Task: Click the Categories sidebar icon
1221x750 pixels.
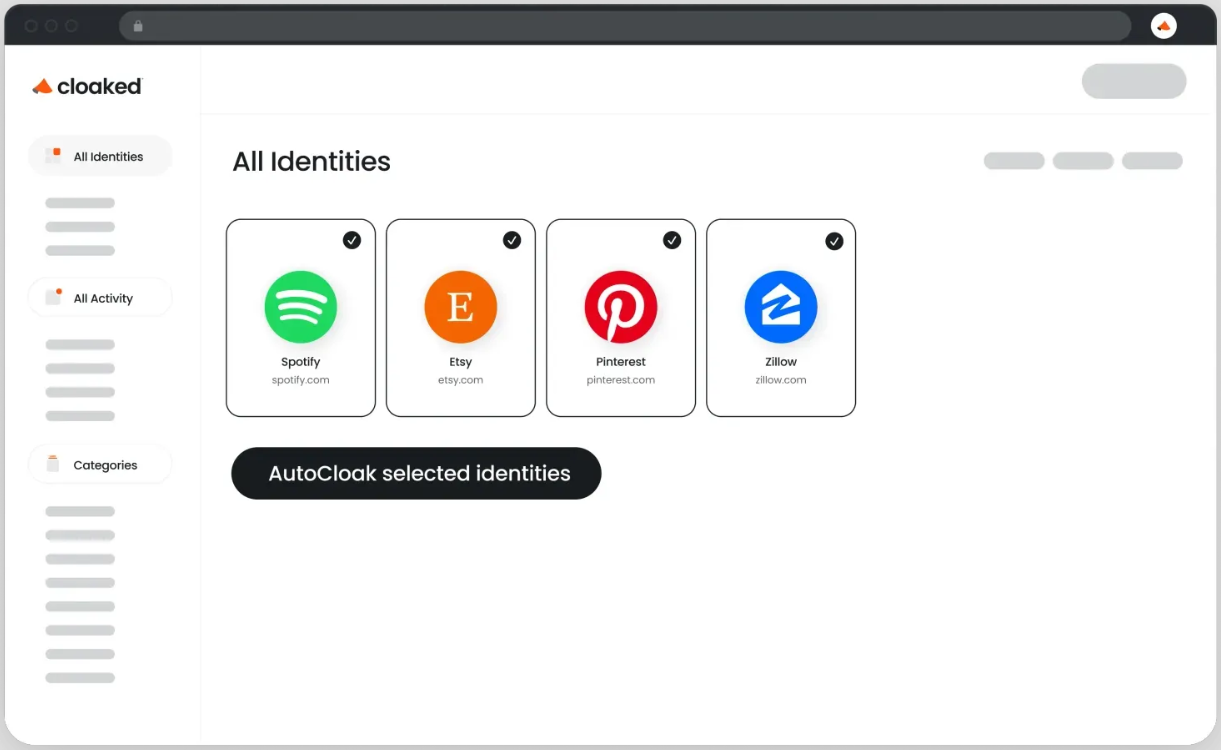Action: click(x=53, y=464)
